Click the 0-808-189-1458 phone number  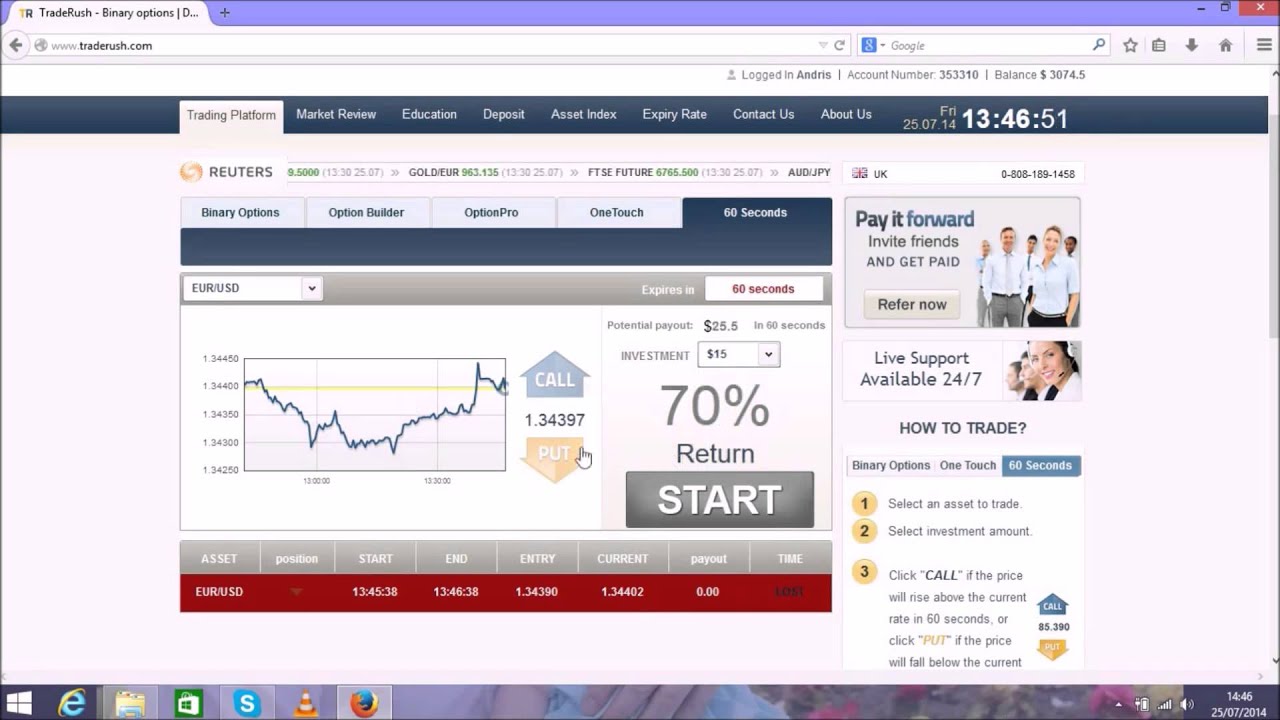pyautogui.click(x=1038, y=174)
